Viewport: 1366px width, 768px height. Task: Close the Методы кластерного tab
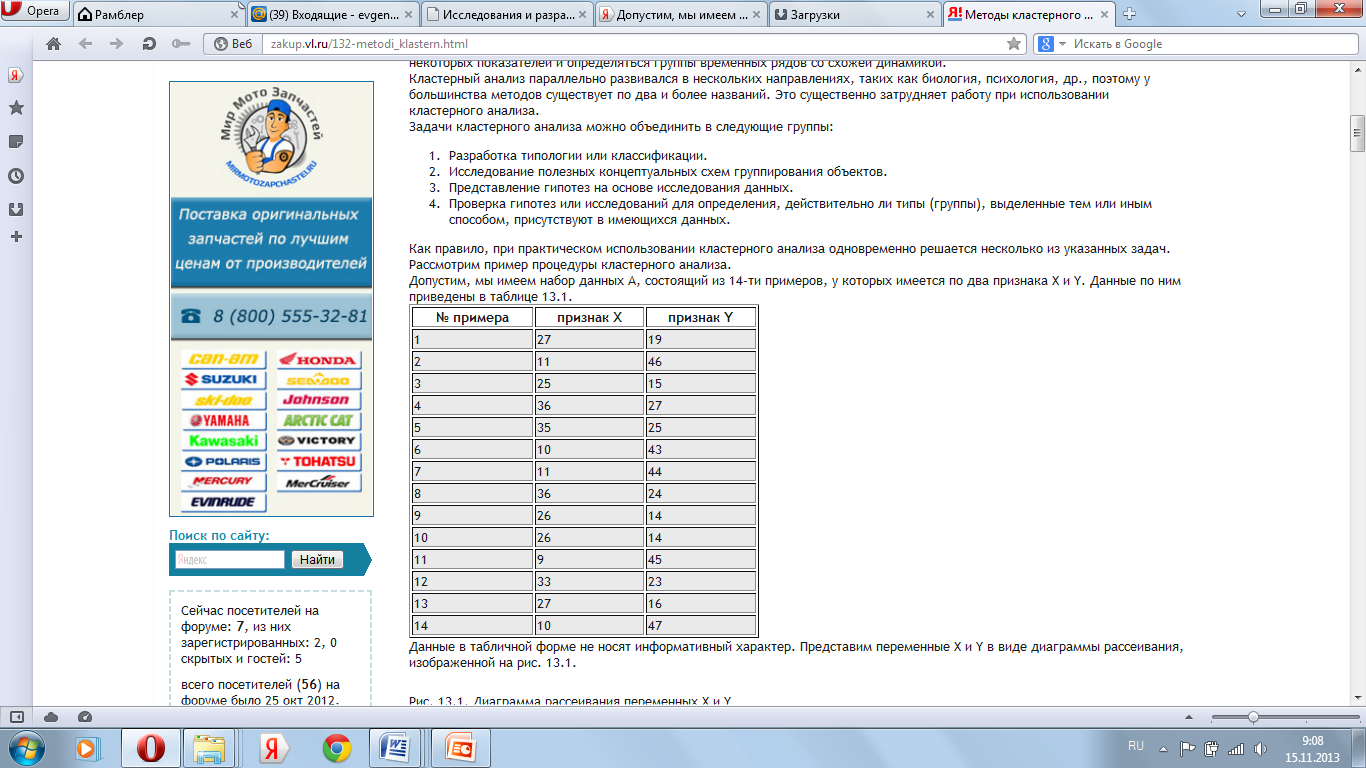coord(1103,15)
